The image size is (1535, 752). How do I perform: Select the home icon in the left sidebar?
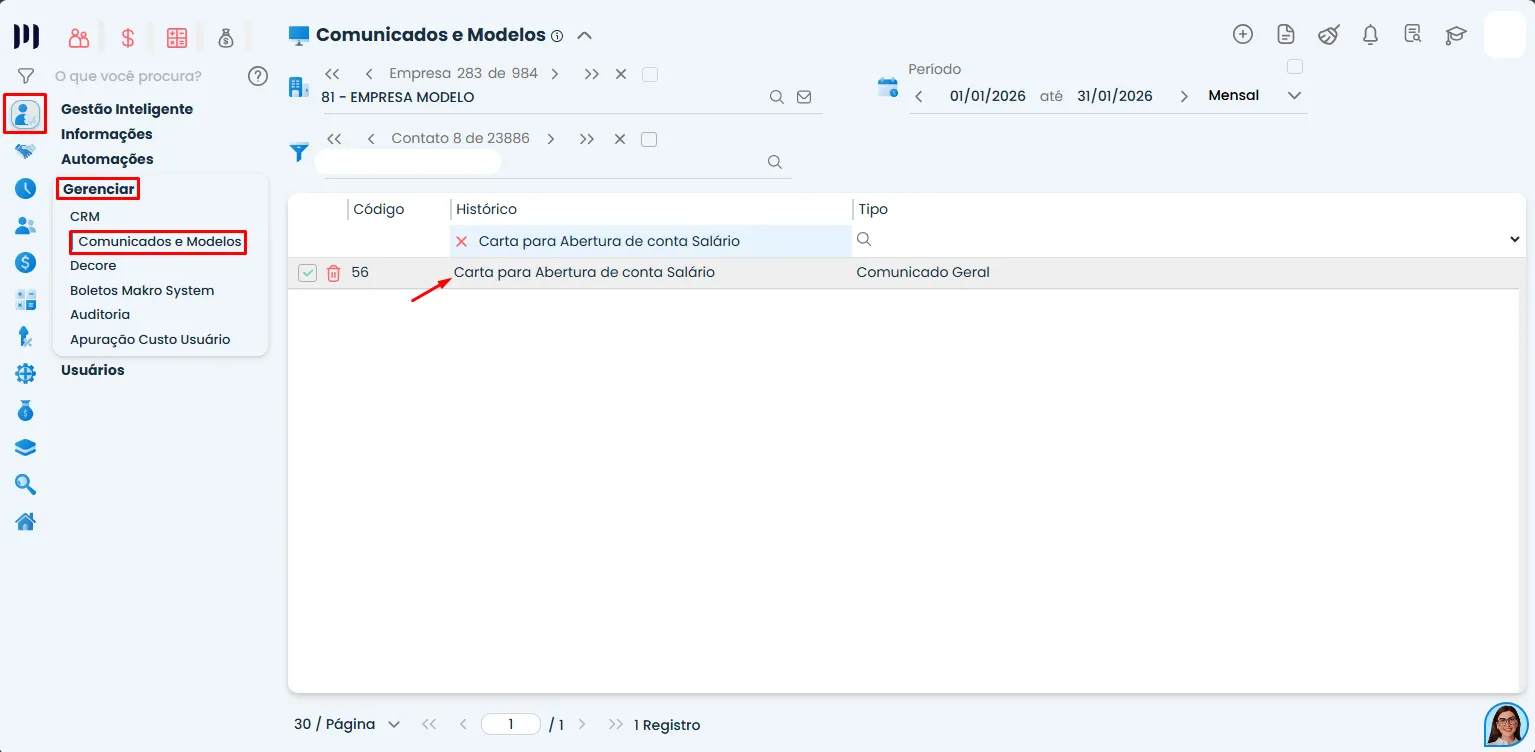coord(25,521)
